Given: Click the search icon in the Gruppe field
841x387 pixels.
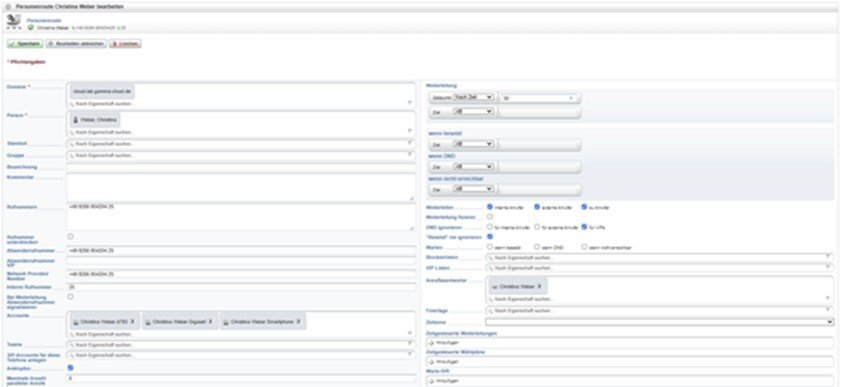Looking at the screenshot, I should pos(71,155).
